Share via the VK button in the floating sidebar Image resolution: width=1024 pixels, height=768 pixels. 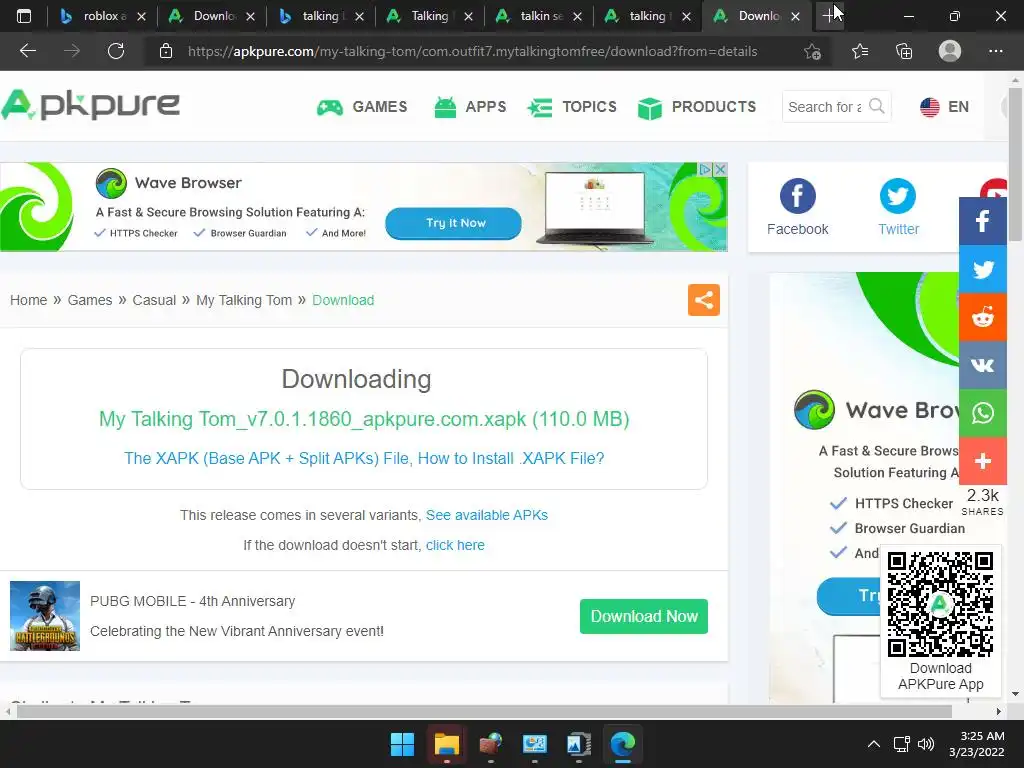coord(982,365)
